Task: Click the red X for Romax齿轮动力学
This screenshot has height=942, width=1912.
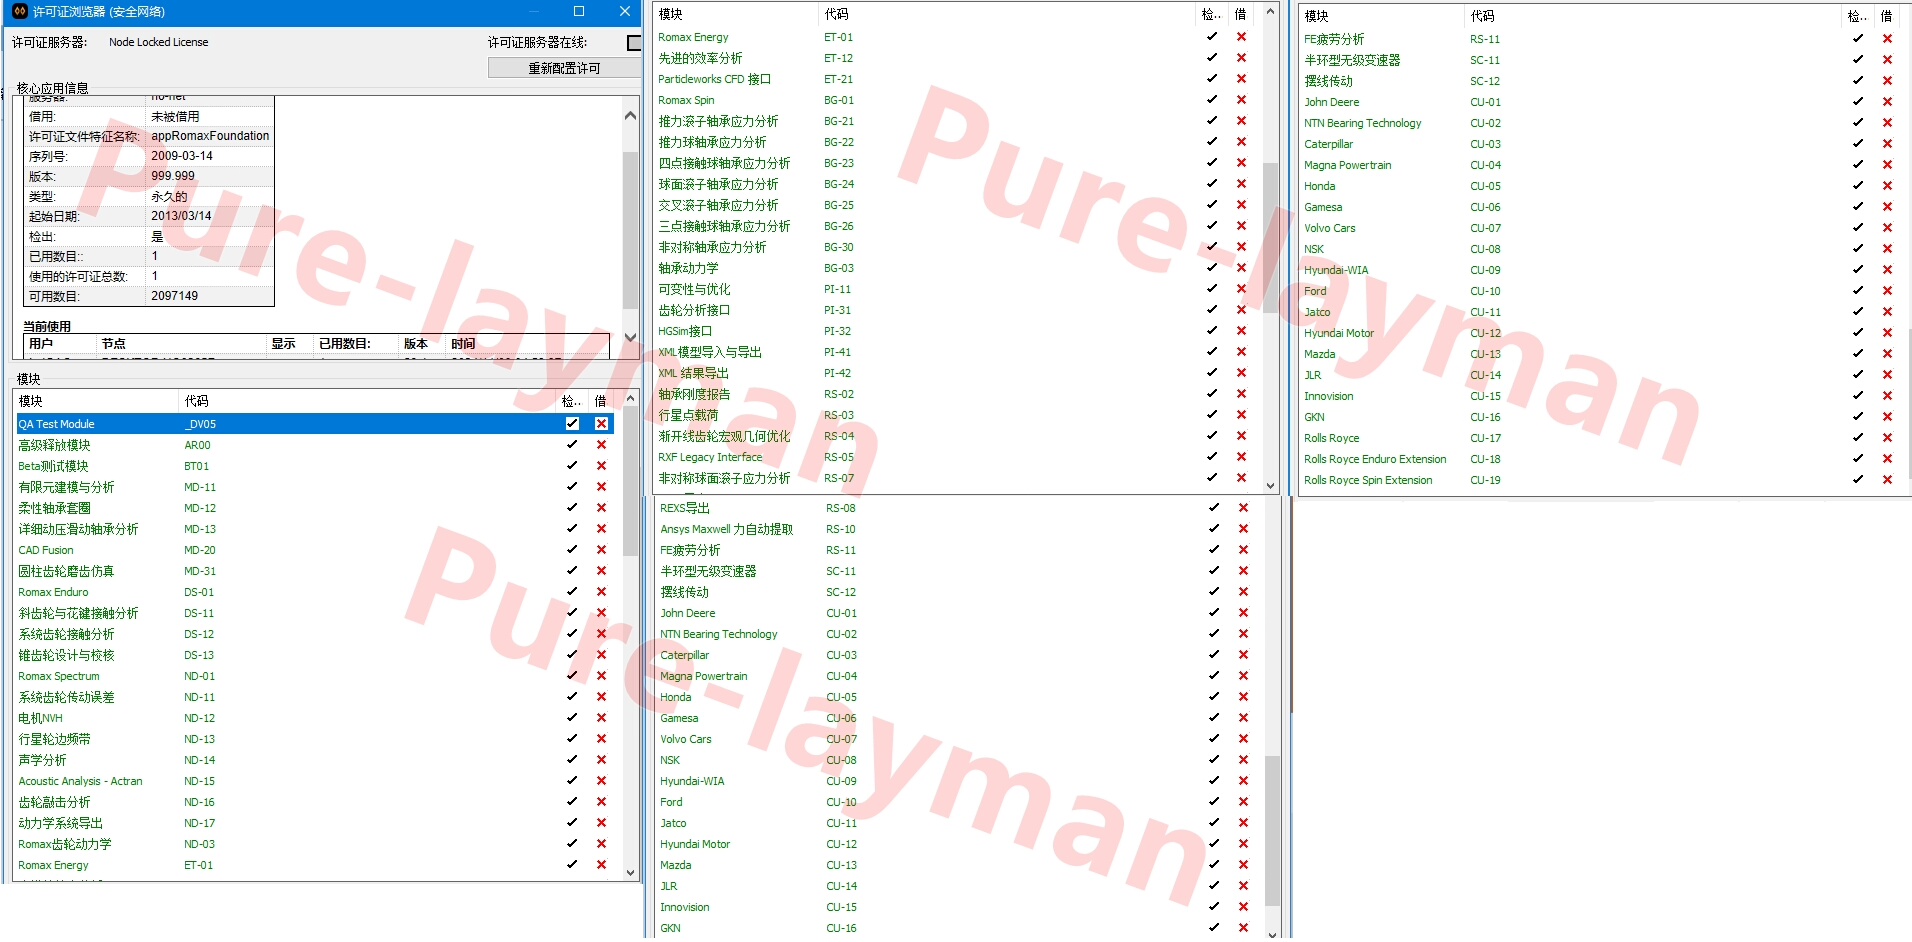Action: (x=601, y=844)
